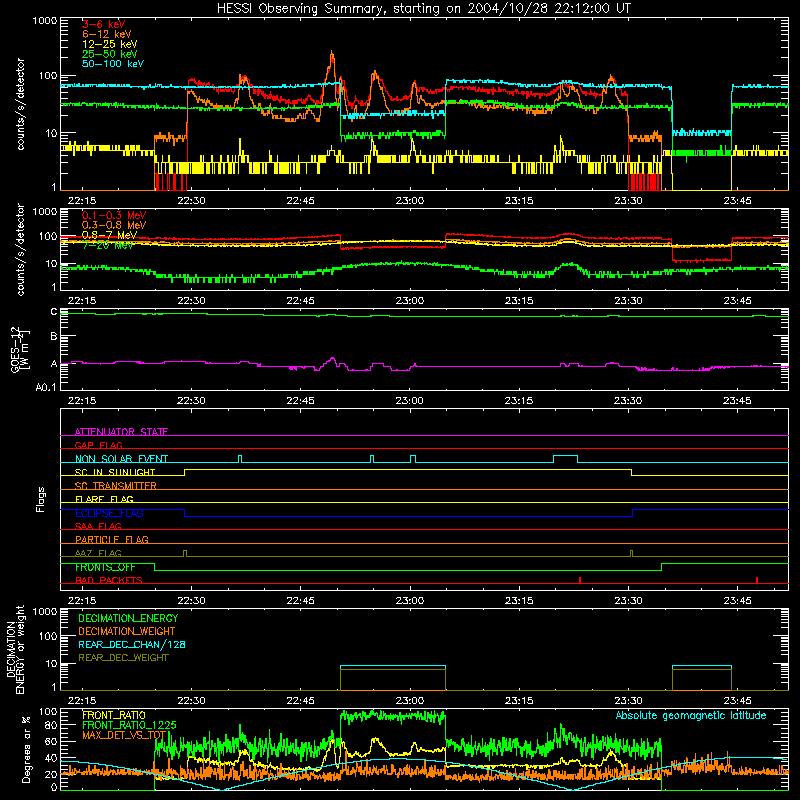Select the REAR_DEC_WEIGHT legend entry
Screen dimensions: 800x800
[x=123, y=658]
